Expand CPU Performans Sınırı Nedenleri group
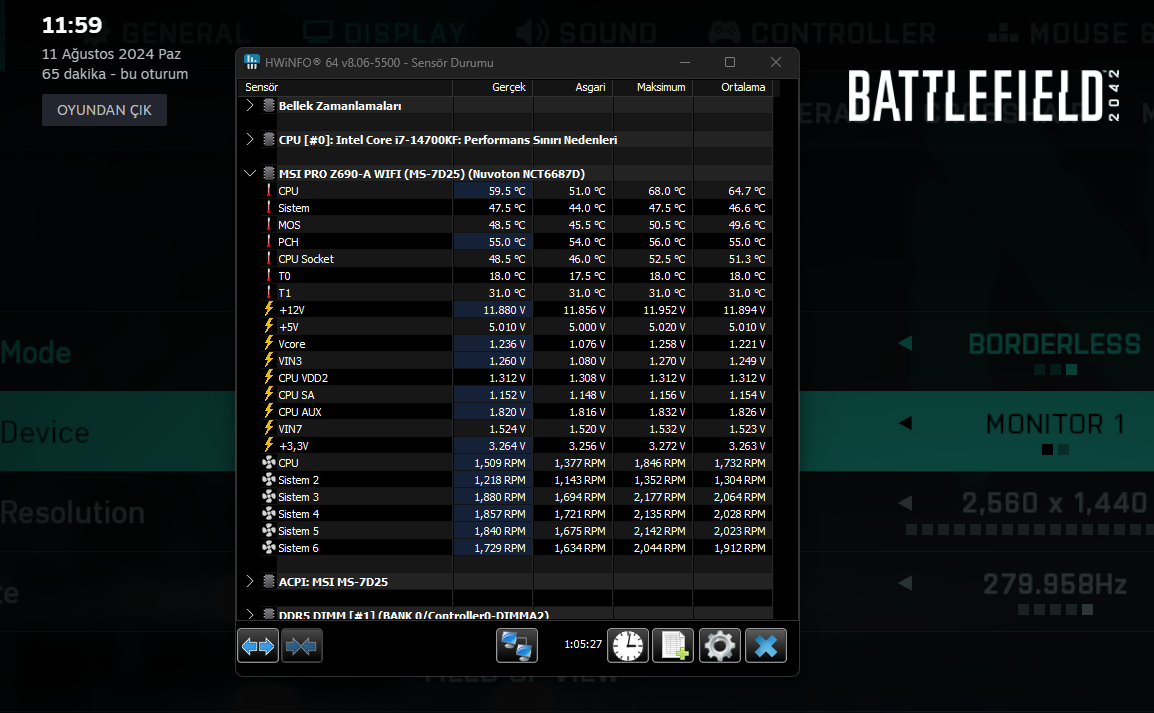This screenshot has width=1154, height=713. 249,139
